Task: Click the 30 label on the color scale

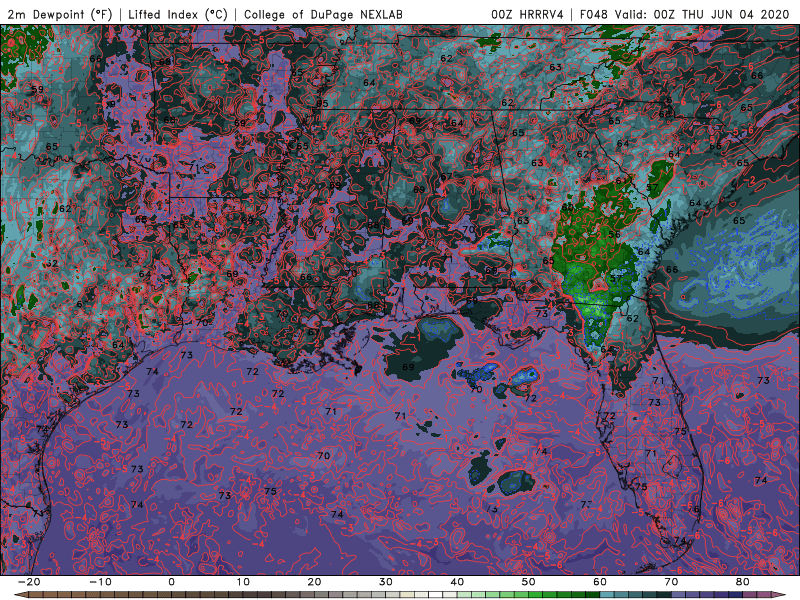Action: click(x=386, y=582)
